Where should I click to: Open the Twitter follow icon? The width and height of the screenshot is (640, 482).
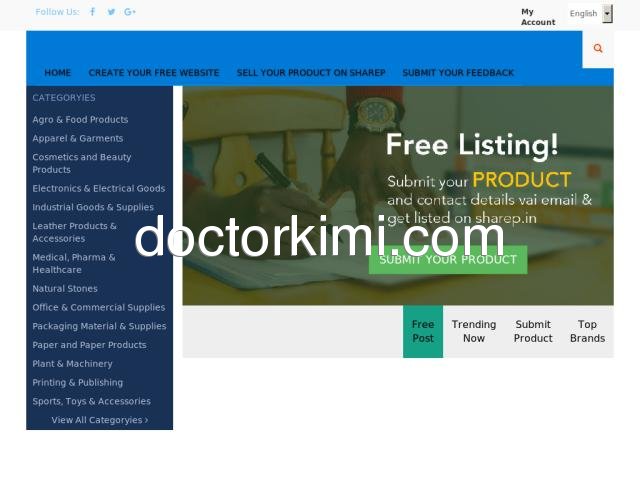pyautogui.click(x=111, y=12)
